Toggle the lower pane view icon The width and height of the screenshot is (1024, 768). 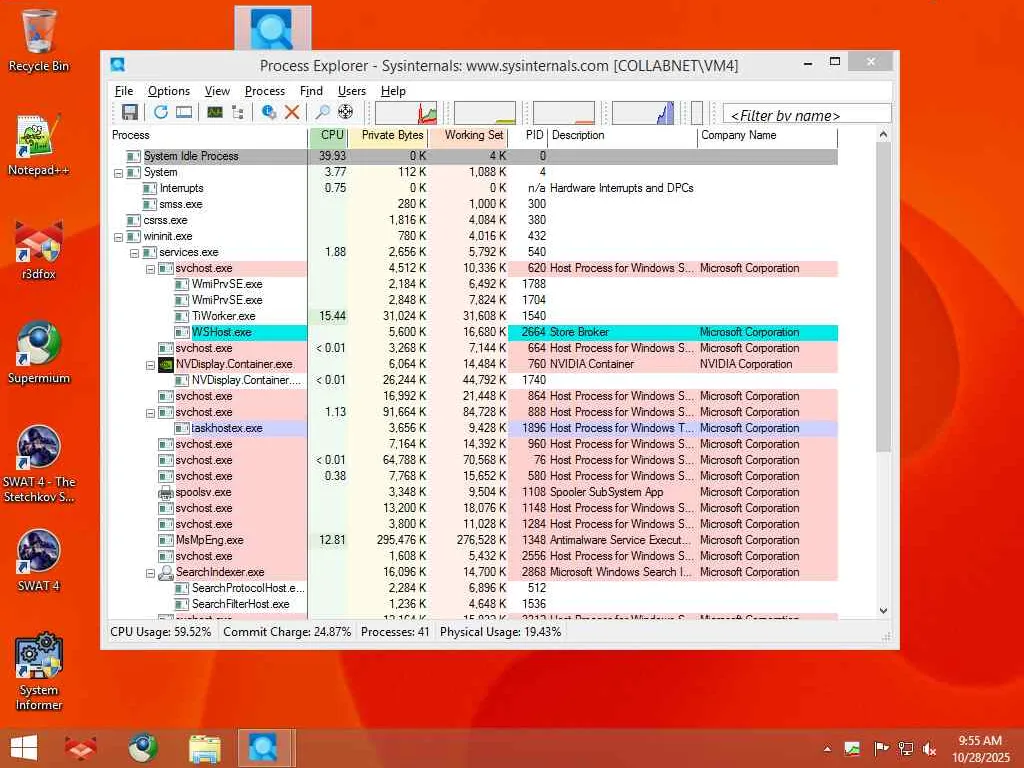pos(184,112)
